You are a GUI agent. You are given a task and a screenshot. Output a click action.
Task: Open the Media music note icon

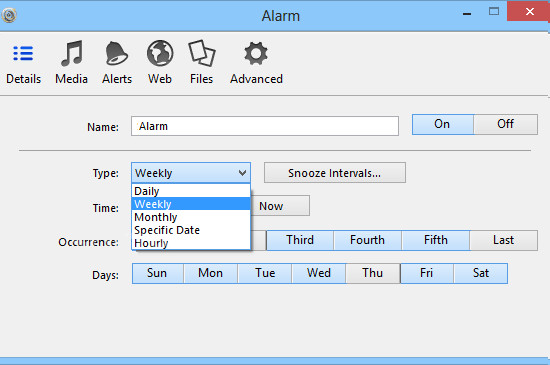pyautogui.click(x=72, y=53)
